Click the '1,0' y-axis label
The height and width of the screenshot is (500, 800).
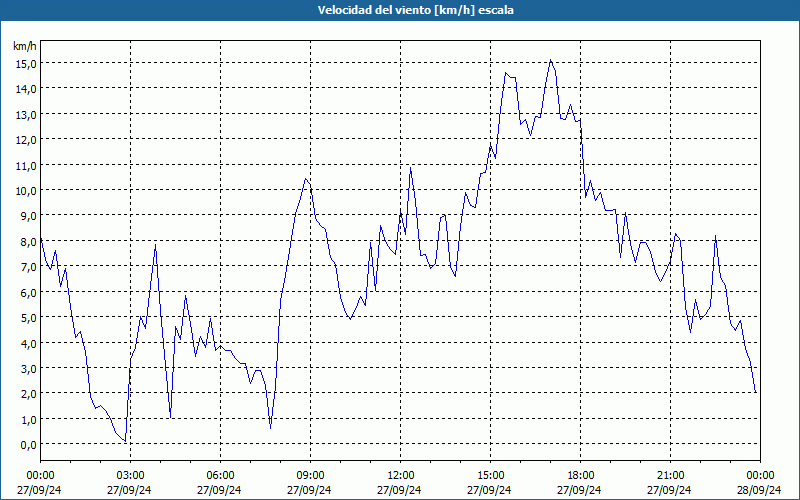coord(28,419)
